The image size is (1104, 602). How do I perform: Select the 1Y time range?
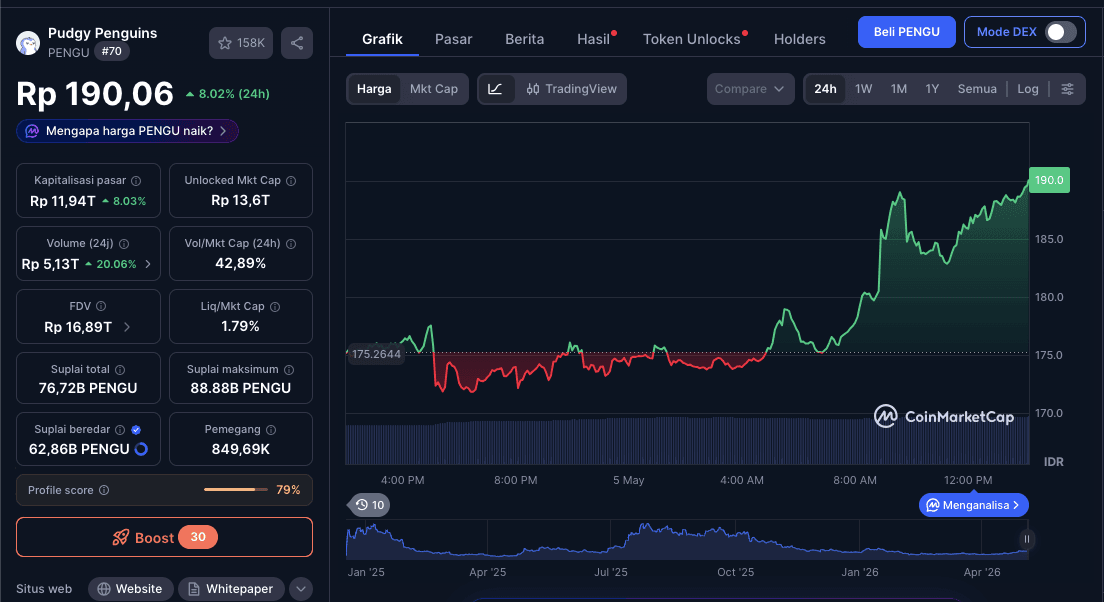pos(932,89)
